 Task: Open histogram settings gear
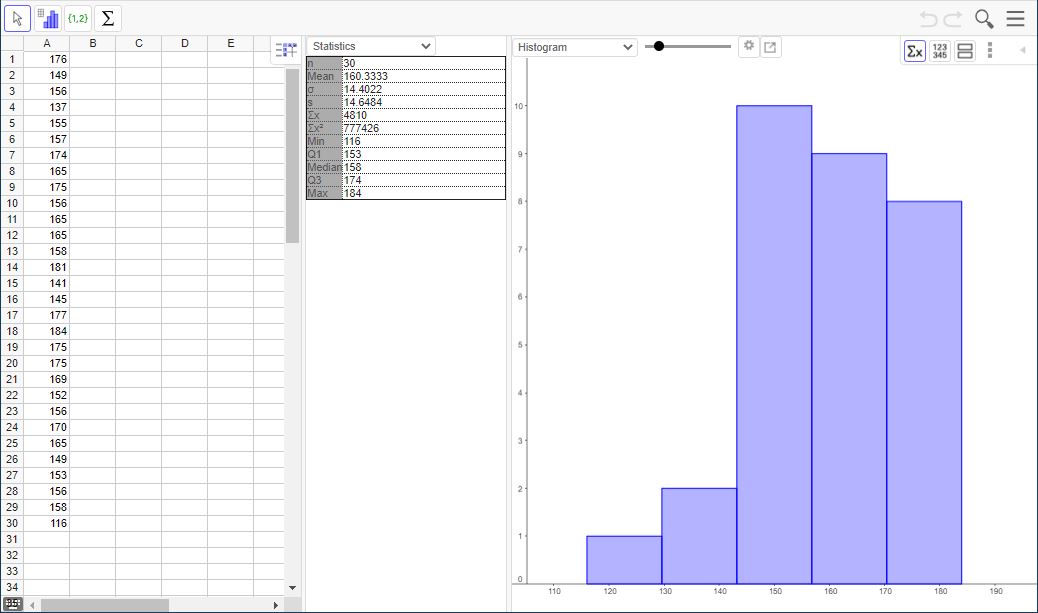pos(749,46)
